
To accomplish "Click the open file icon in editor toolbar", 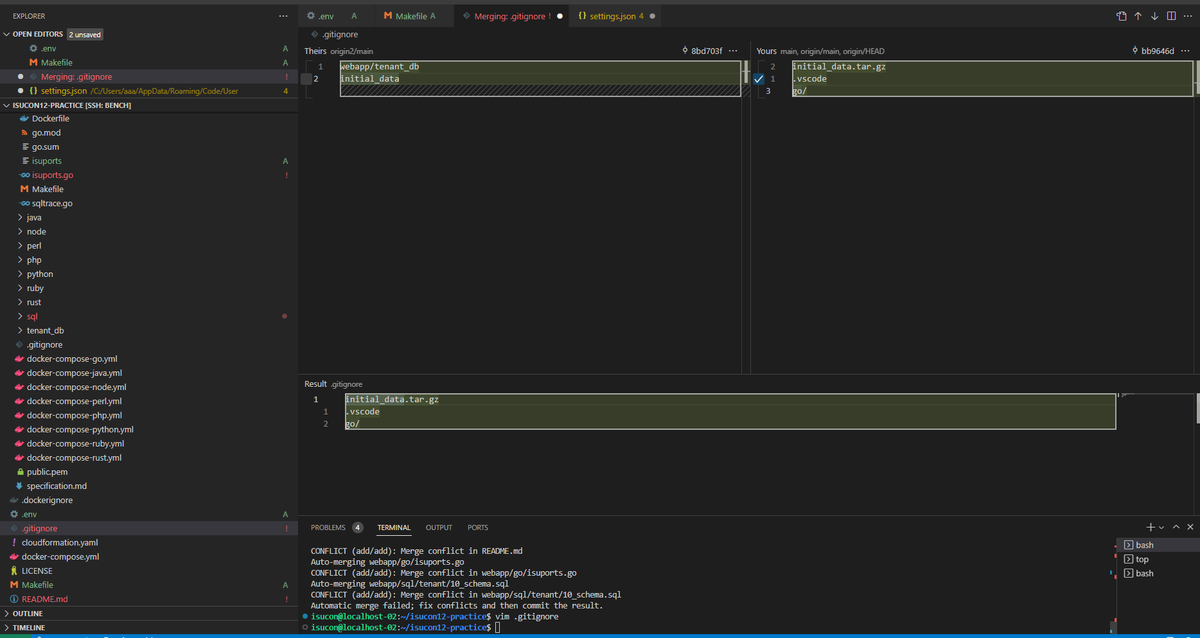I will [1121, 16].
